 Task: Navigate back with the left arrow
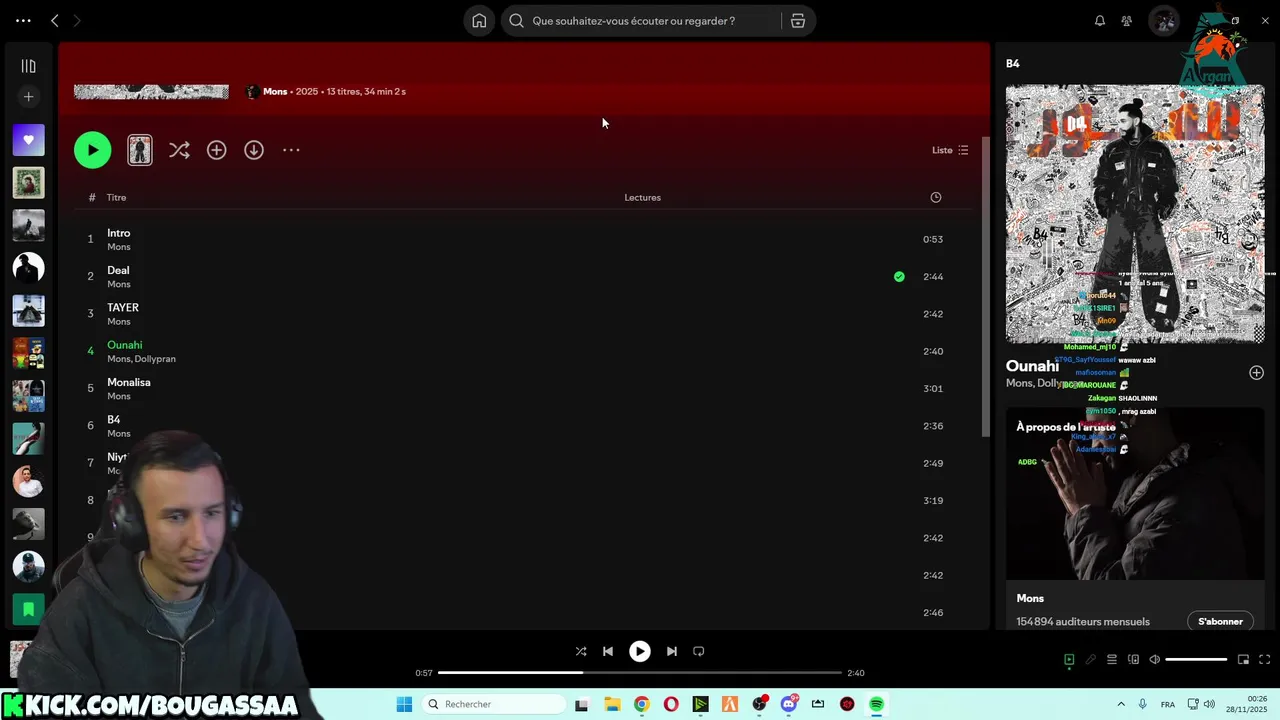[x=55, y=21]
